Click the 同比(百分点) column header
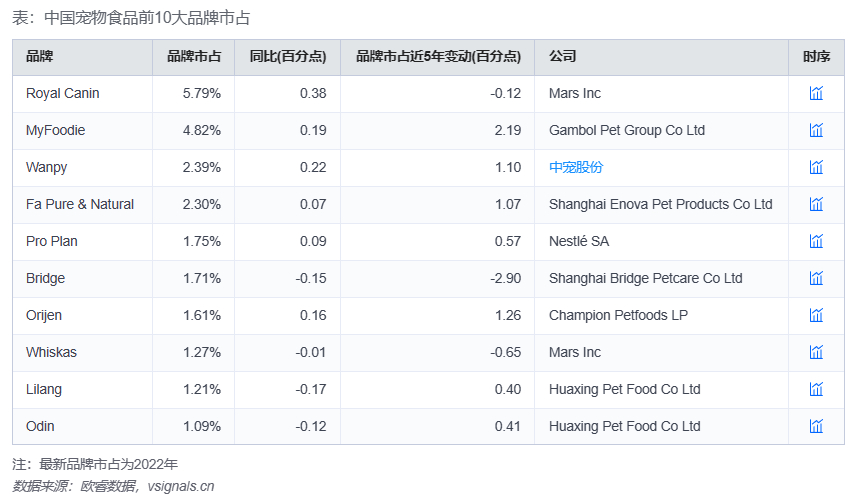This screenshot has height=504, width=856. coord(287,57)
